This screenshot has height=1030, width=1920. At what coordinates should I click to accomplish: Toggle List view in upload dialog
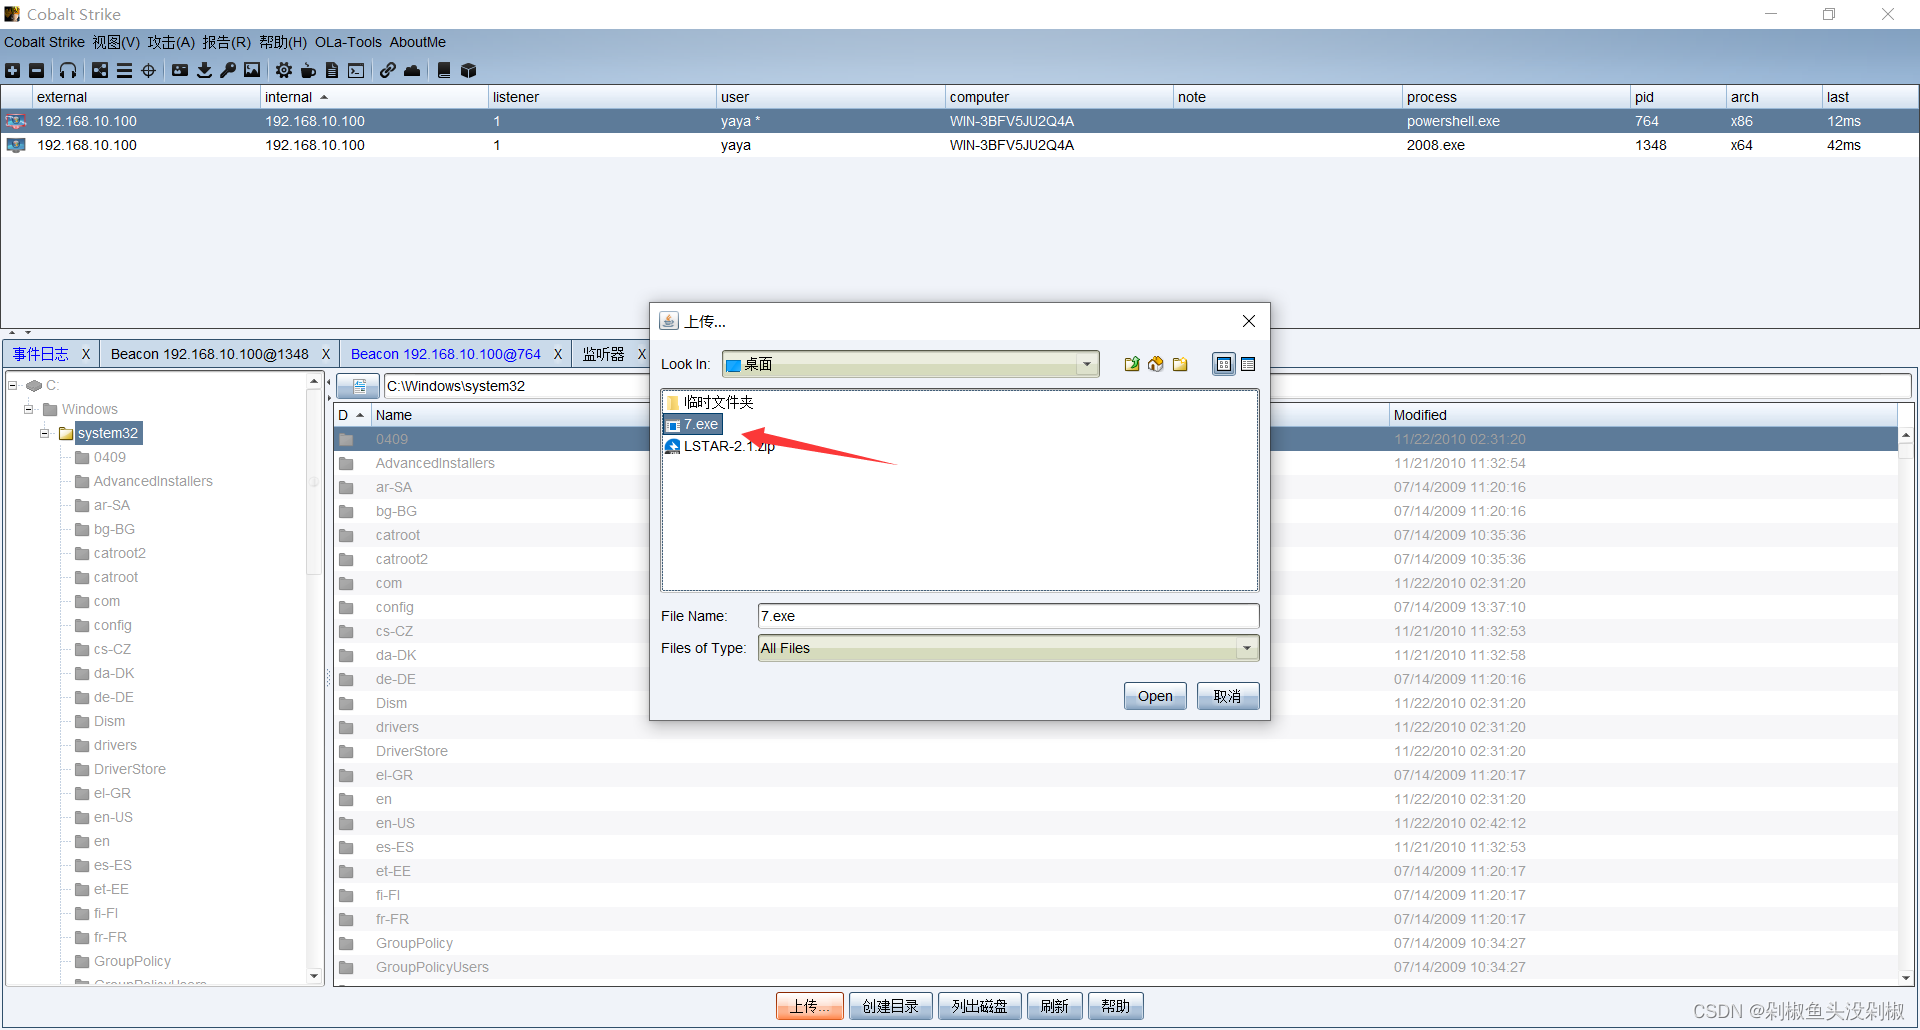(x=1224, y=364)
